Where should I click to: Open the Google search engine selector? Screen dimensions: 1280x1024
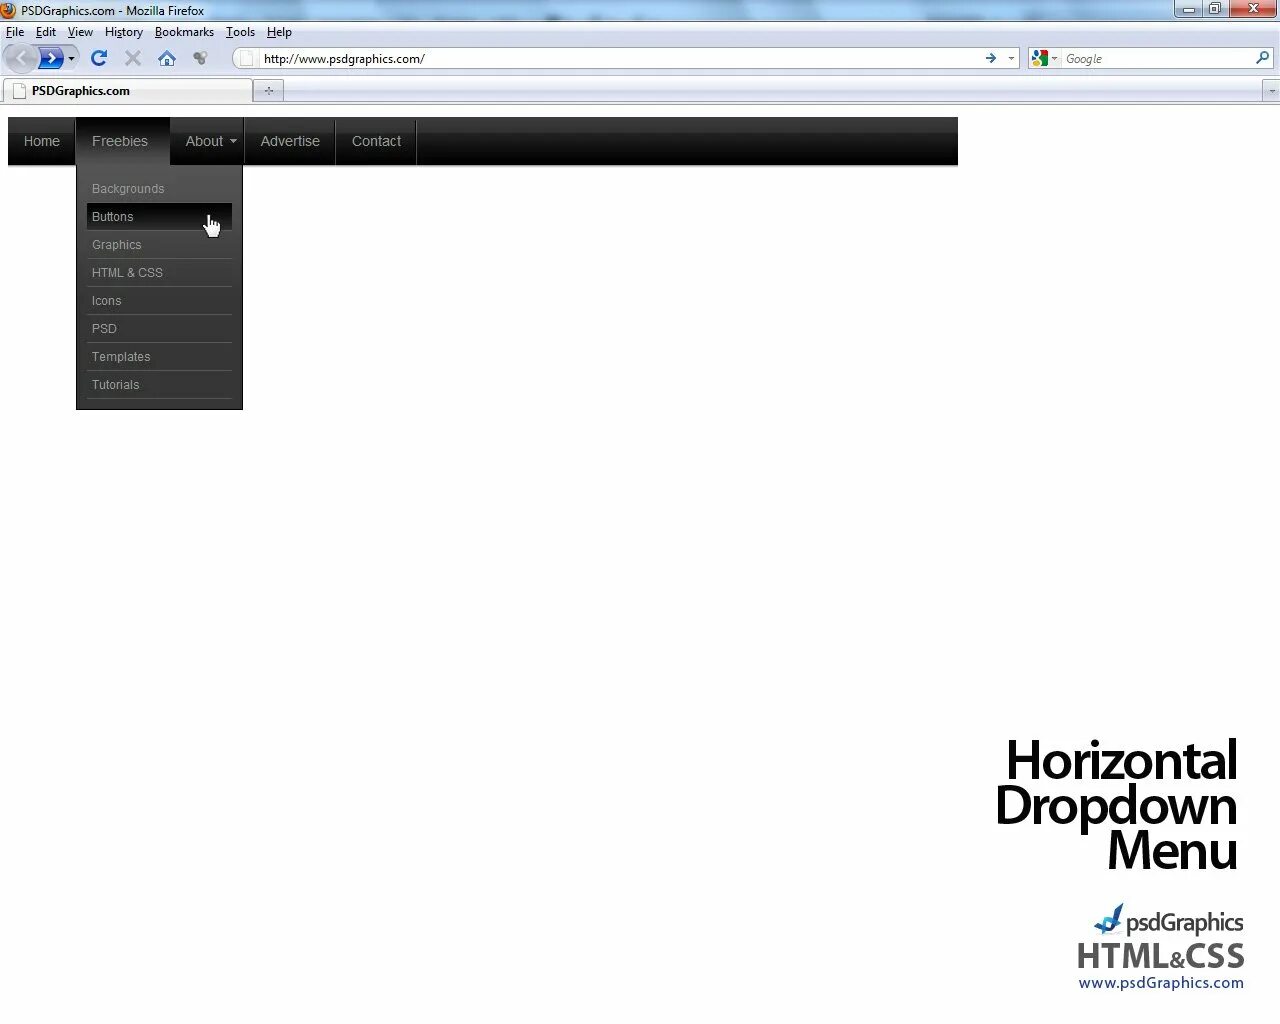point(1044,59)
